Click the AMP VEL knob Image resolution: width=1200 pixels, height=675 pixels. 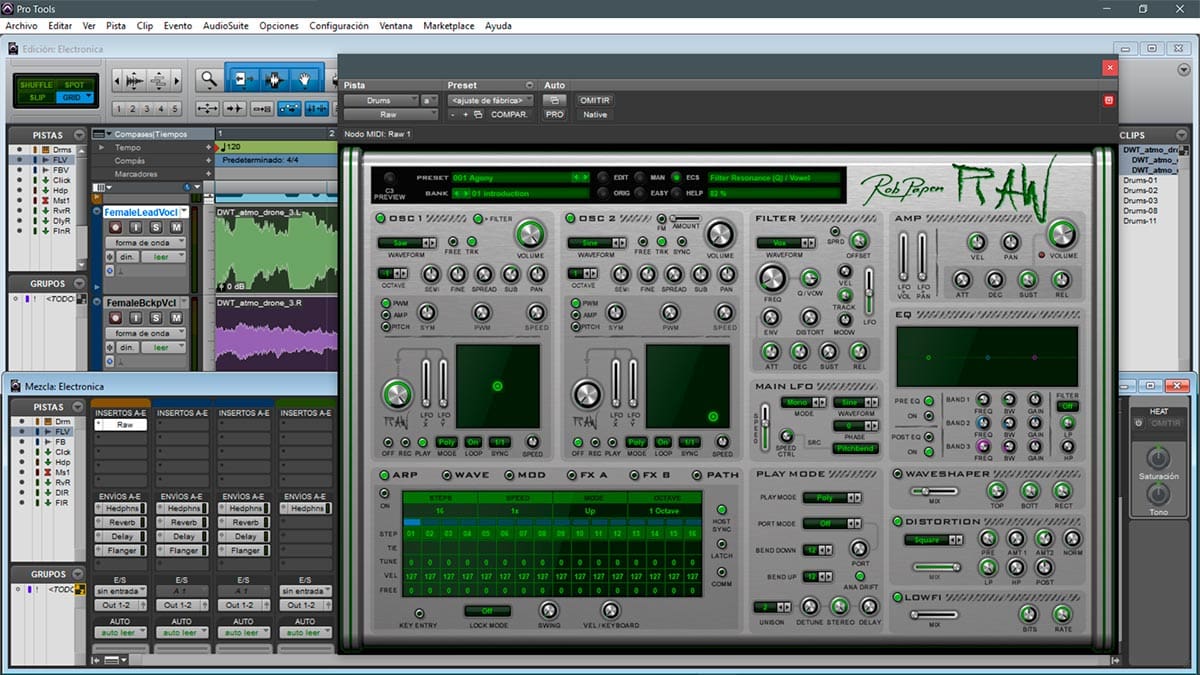pos(976,240)
